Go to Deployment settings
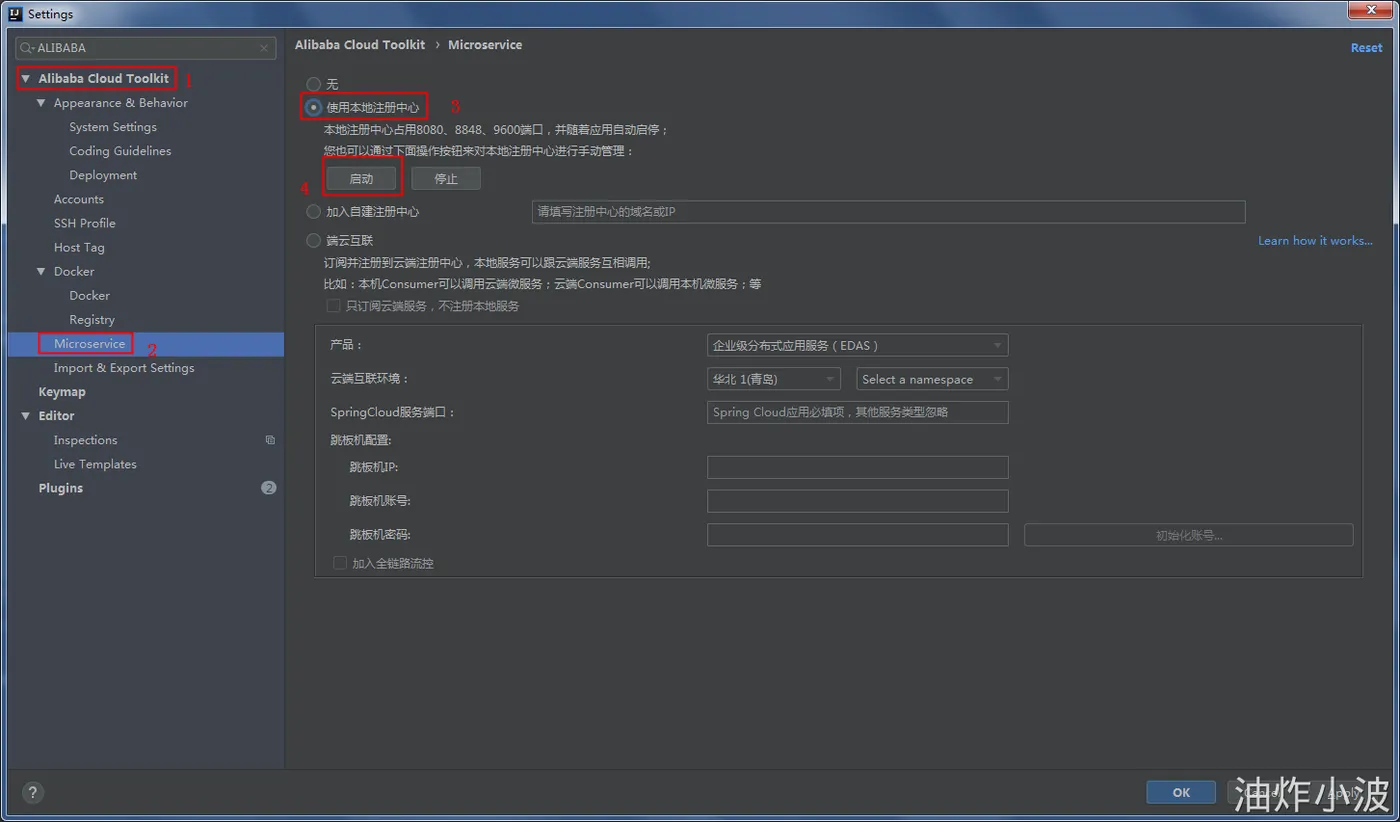 pos(103,175)
